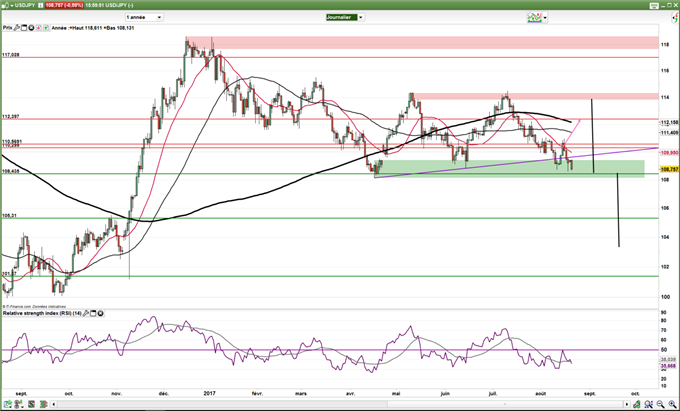Click the traffic-light alerts icon at bottom left
The width and height of the screenshot is (680, 411).
[19, 404]
